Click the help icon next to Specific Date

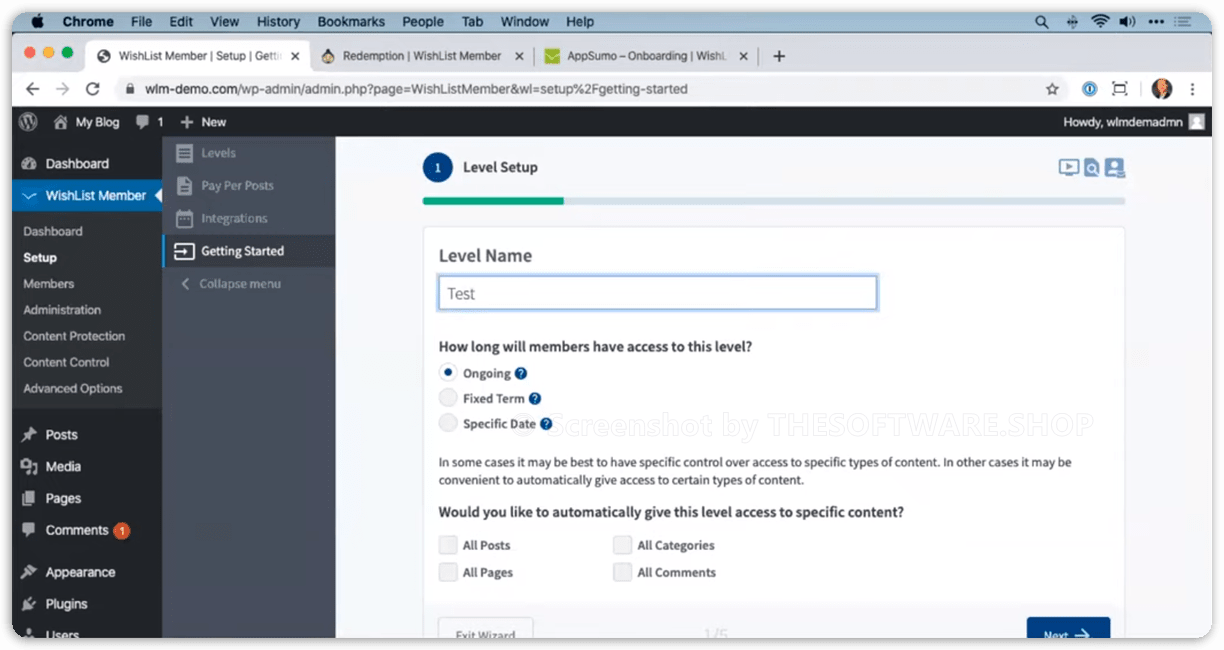[x=546, y=424]
